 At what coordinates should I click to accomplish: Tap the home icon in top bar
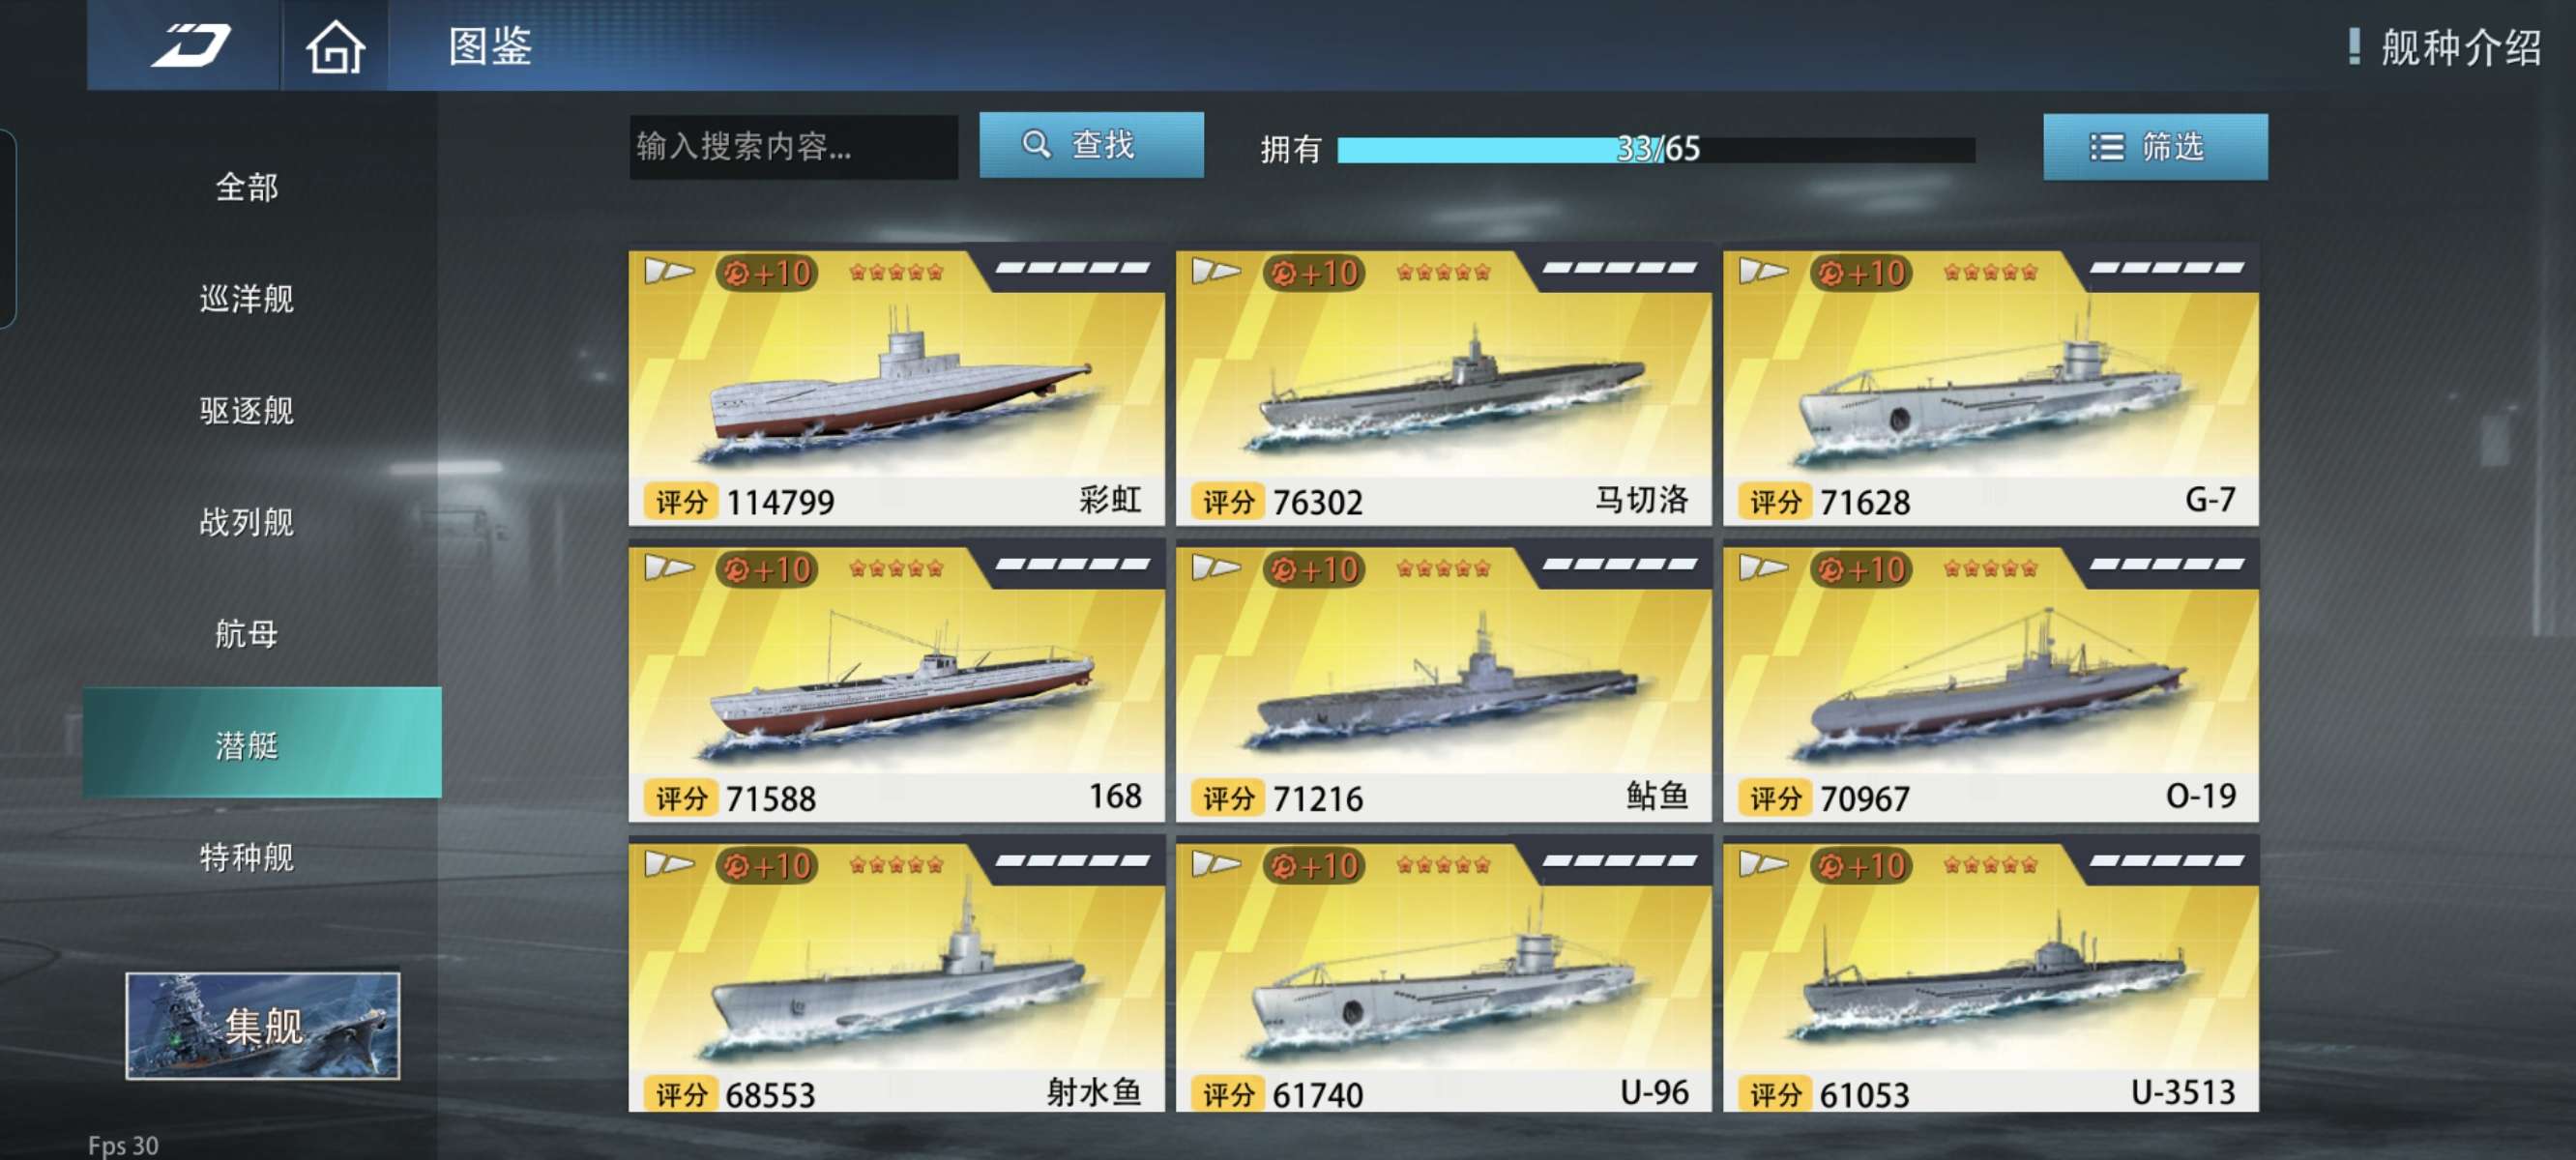point(334,47)
